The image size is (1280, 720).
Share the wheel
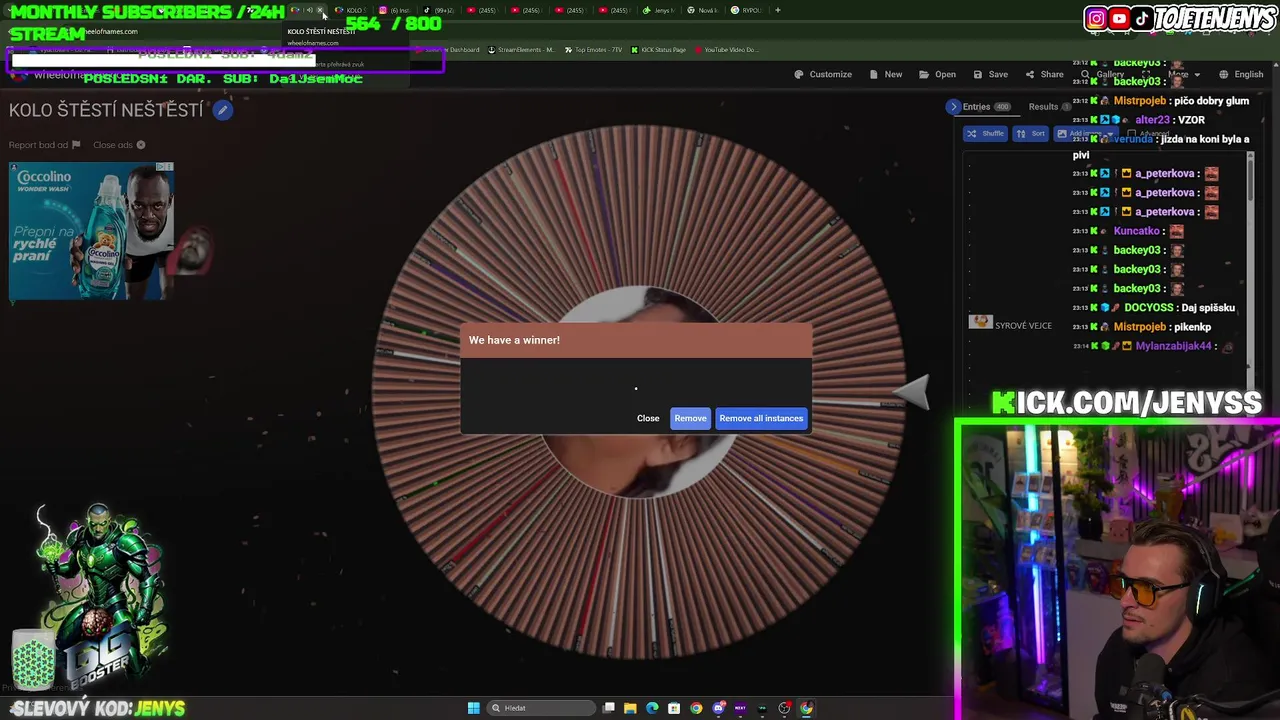click(x=1044, y=74)
